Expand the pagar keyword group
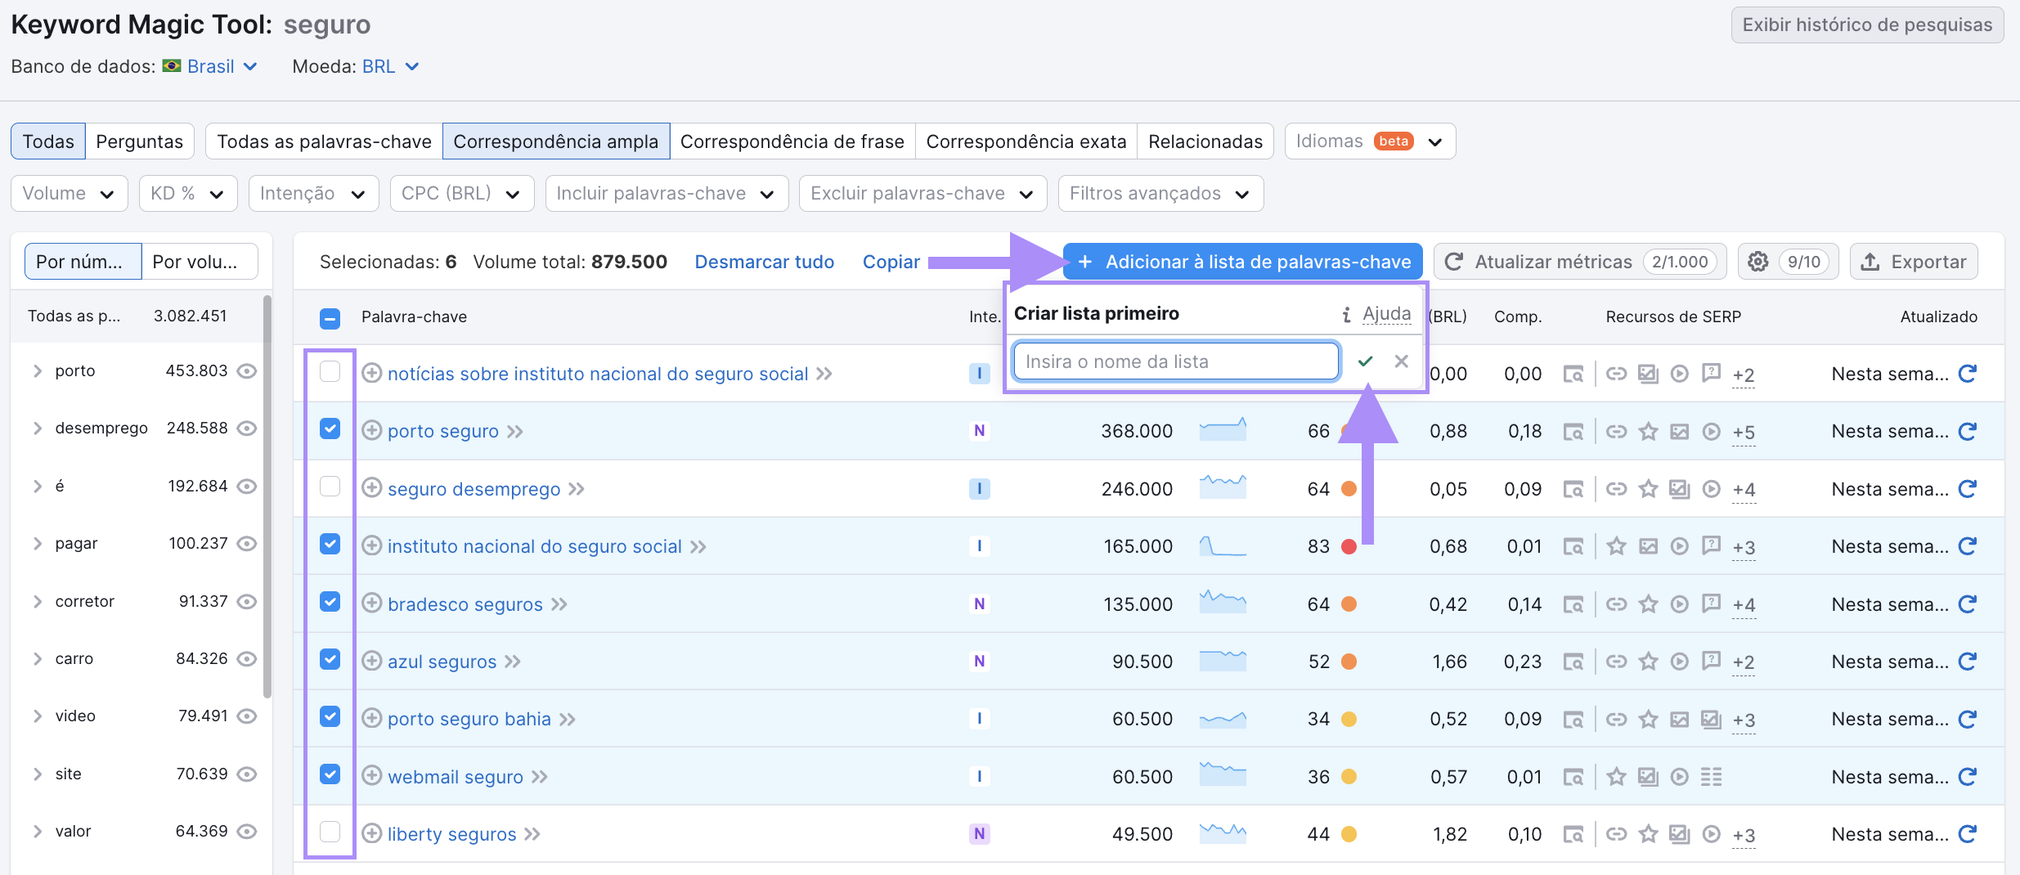The image size is (2020, 875). point(37,544)
